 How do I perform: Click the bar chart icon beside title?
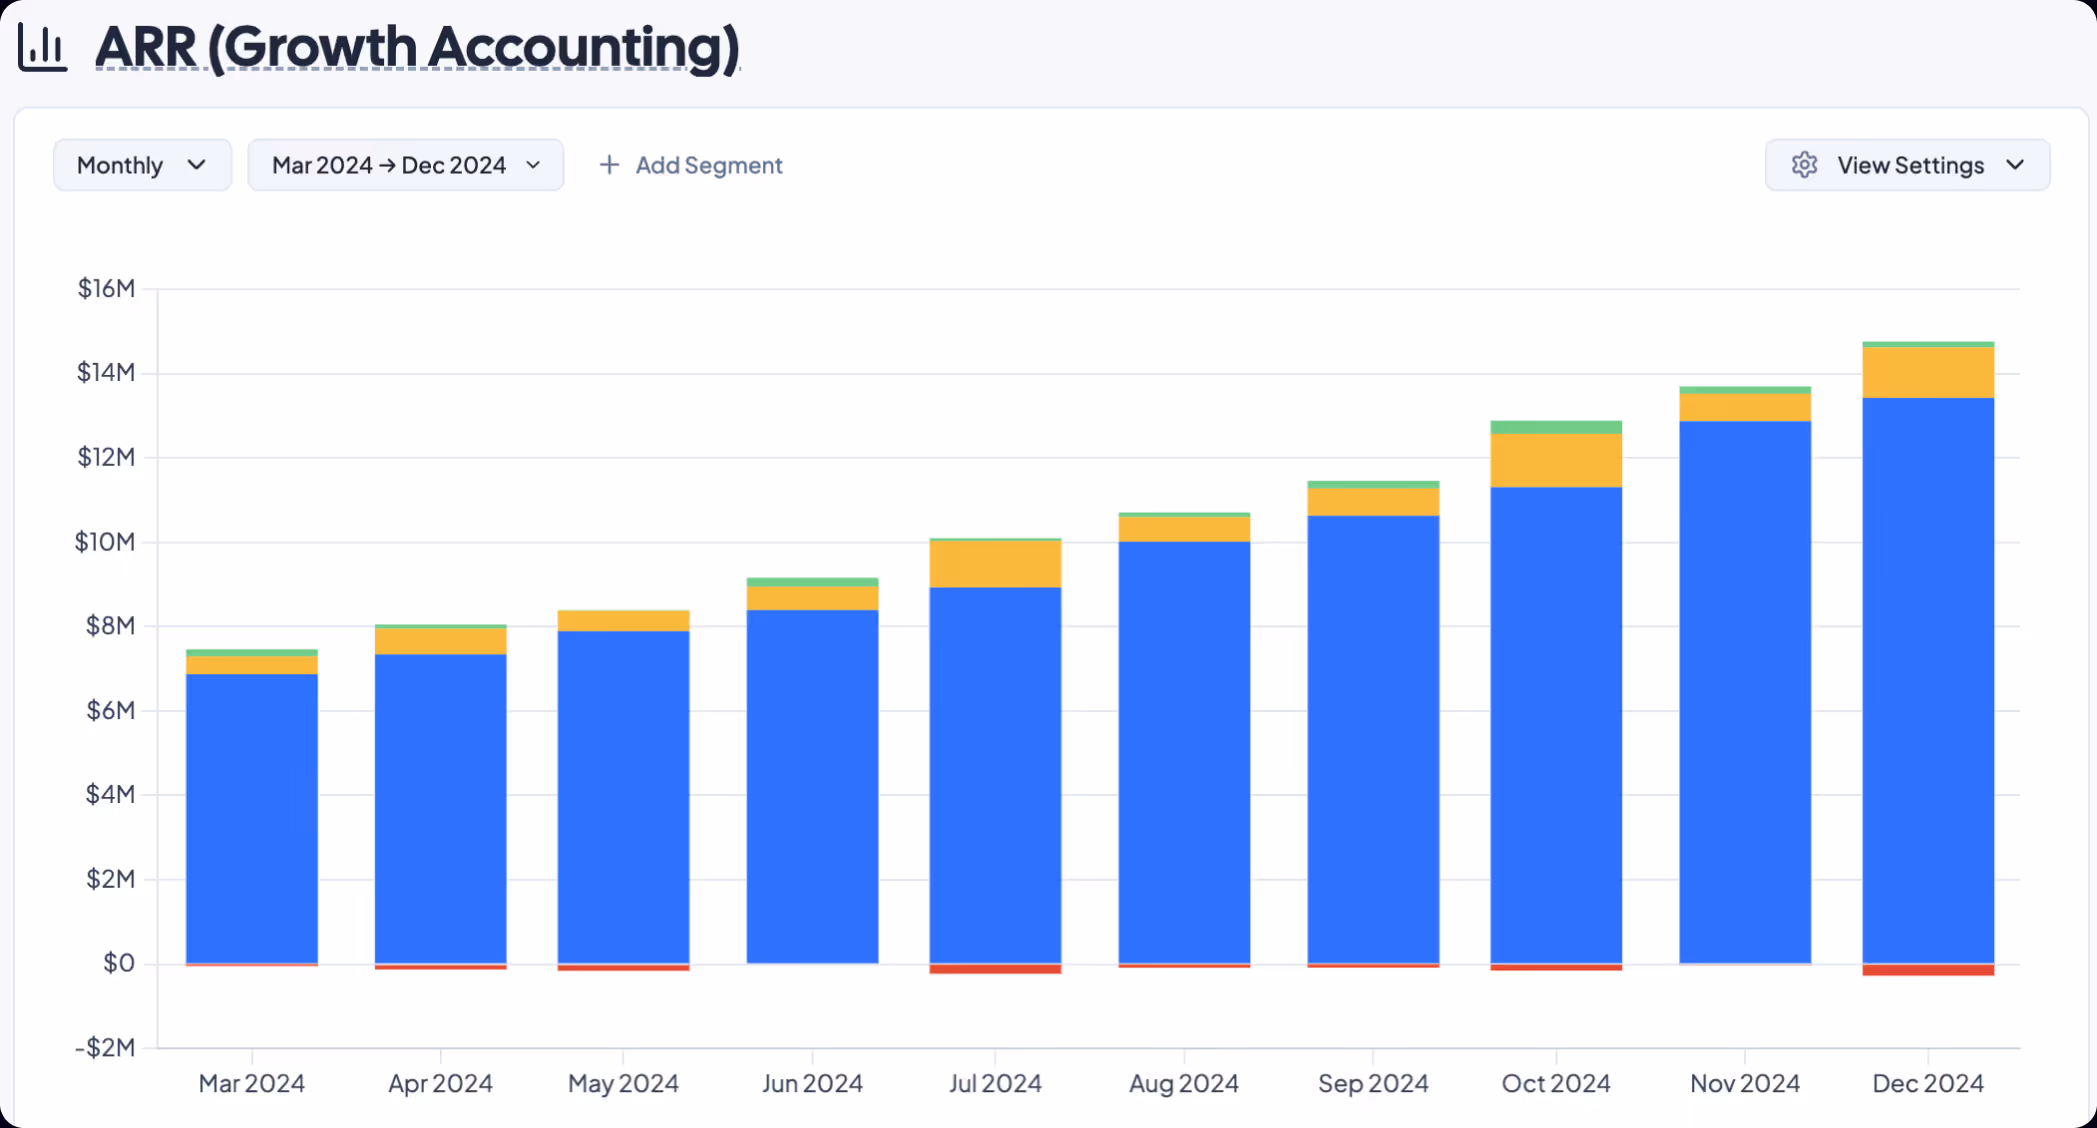point(42,47)
